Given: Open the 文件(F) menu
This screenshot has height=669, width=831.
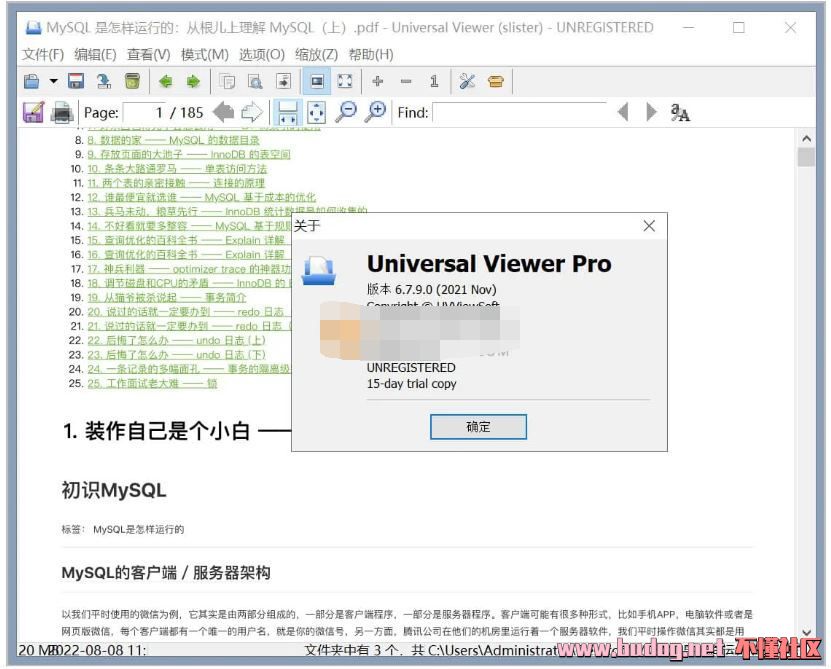Looking at the screenshot, I should pyautogui.click(x=43, y=54).
